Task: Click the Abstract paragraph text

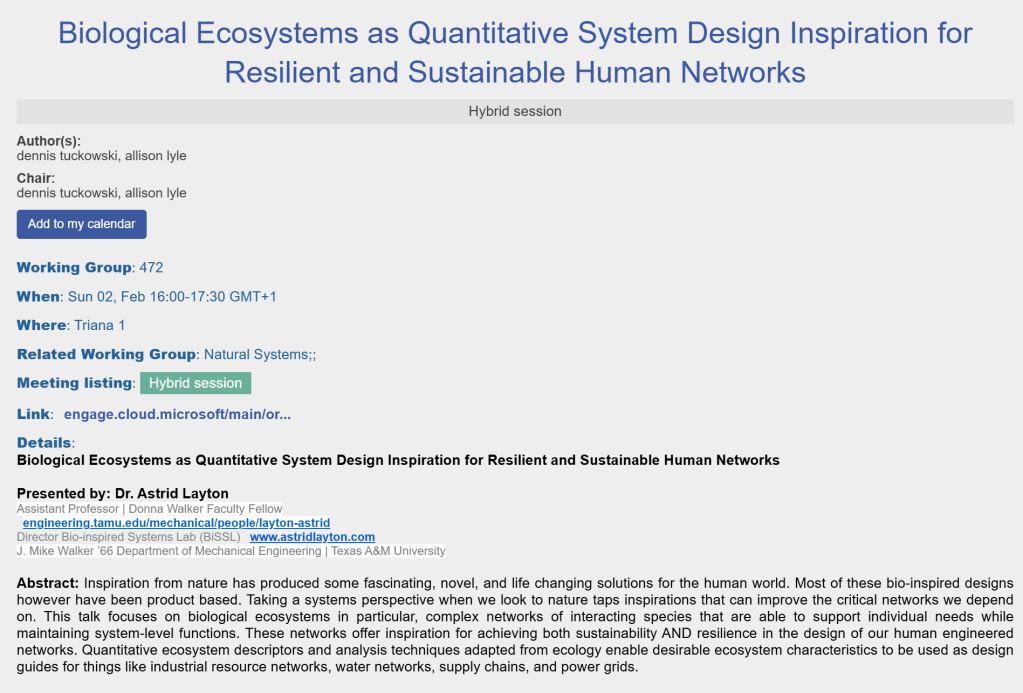Action: (x=514, y=625)
